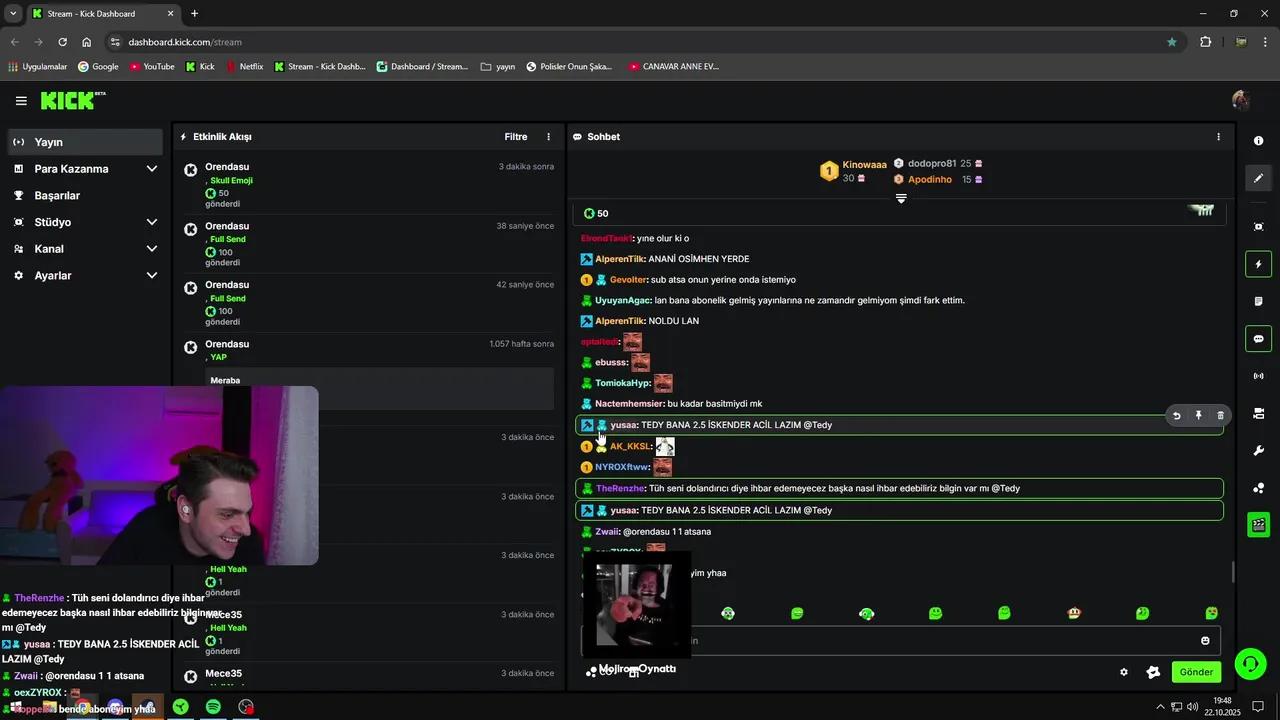Image resolution: width=1280 pixels, height=720 pixels.
Task: Click Kinowaaa in the leaderboard
Action: point(864,165)
